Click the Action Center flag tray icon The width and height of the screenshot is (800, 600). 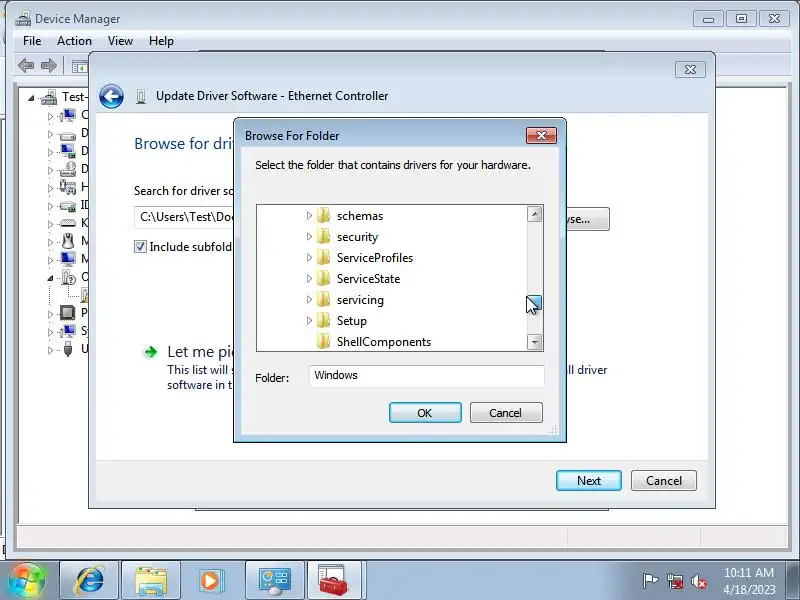[650, 581]
